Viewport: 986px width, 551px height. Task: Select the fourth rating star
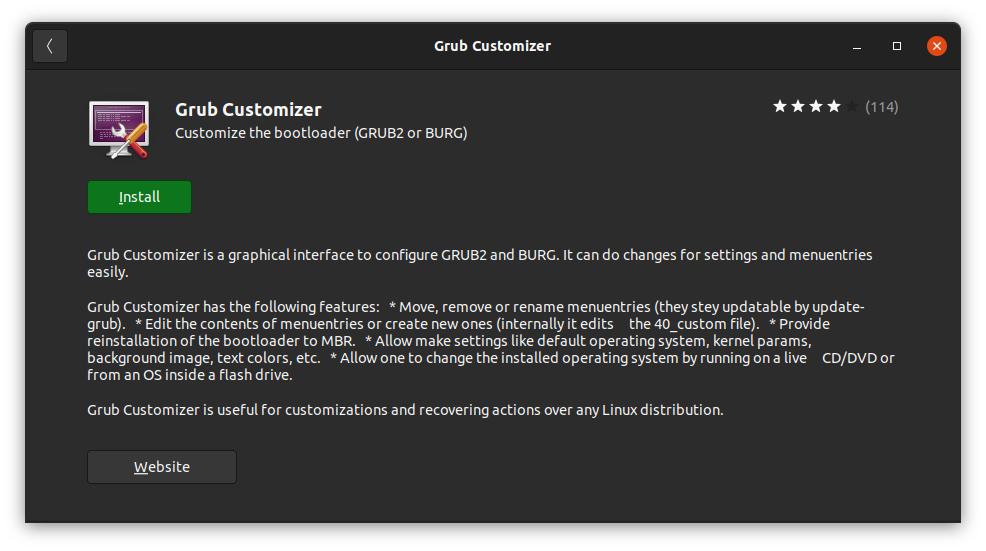(834, 106)
